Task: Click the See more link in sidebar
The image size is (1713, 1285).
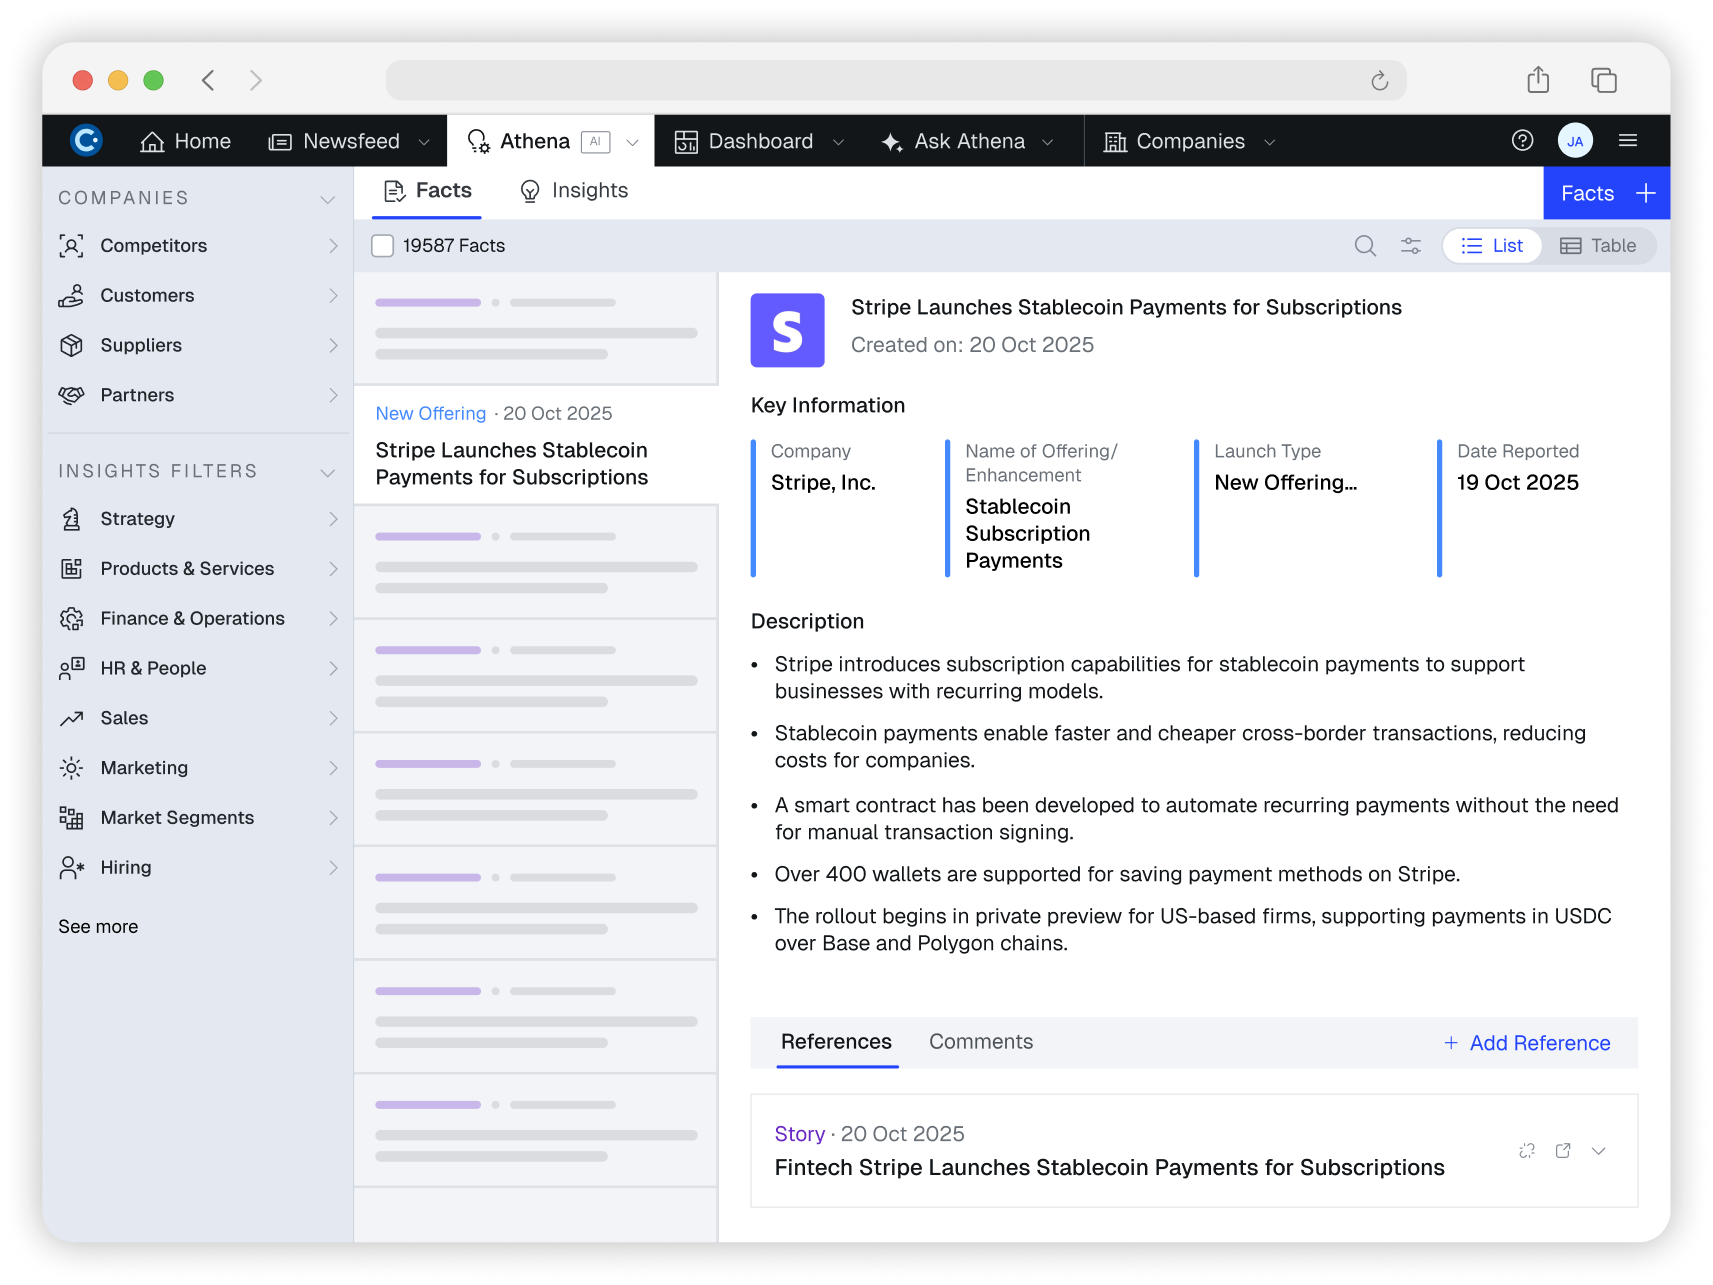Action: (x=97, y=926)
